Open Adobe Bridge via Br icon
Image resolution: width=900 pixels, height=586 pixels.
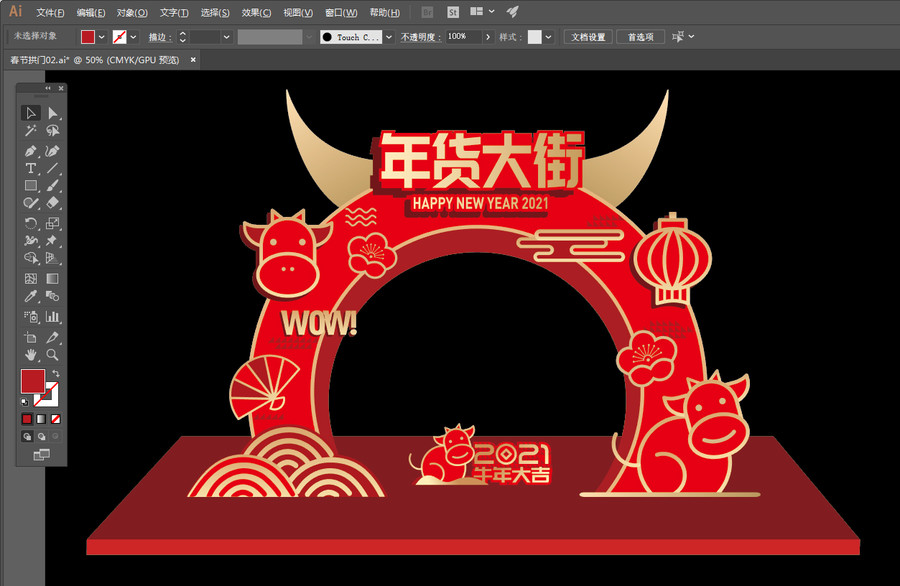[x=427, y=12]
